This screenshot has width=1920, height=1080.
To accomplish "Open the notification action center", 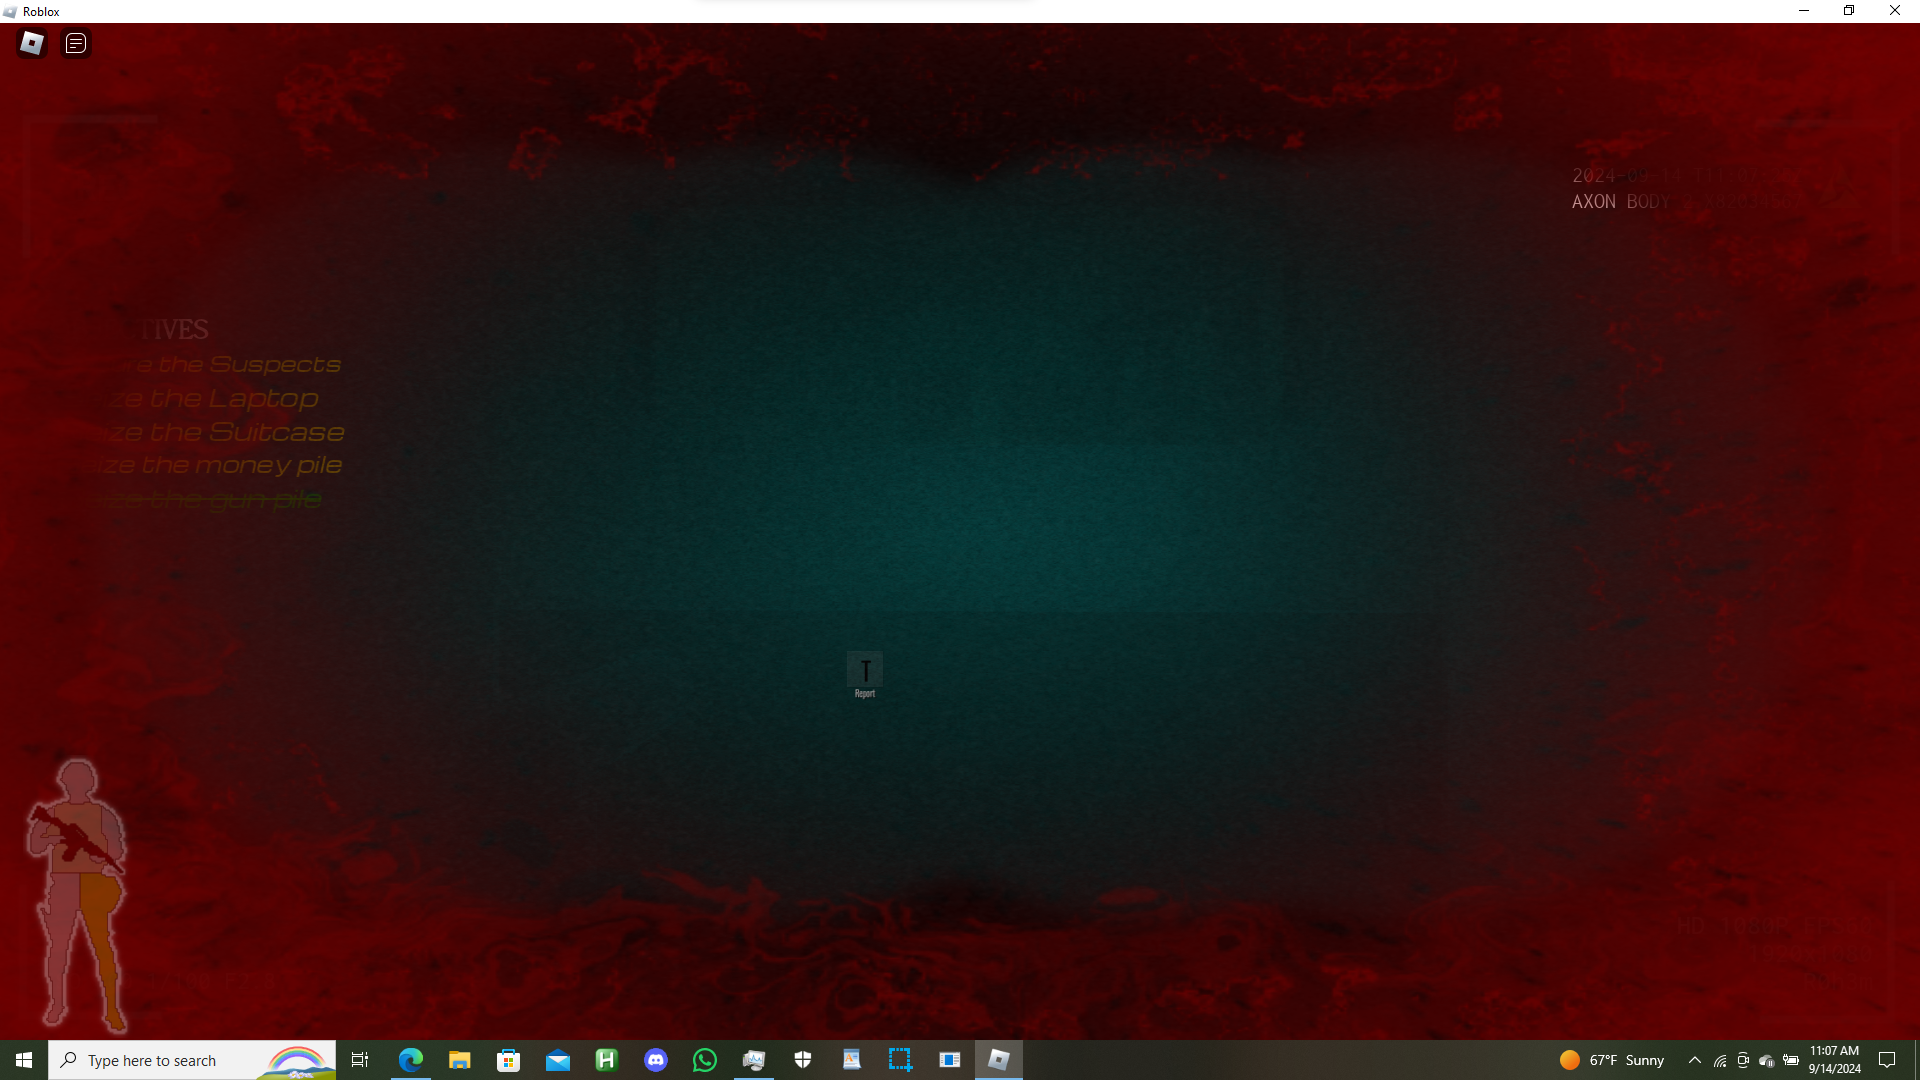I will click(x=1887, y=1060).
